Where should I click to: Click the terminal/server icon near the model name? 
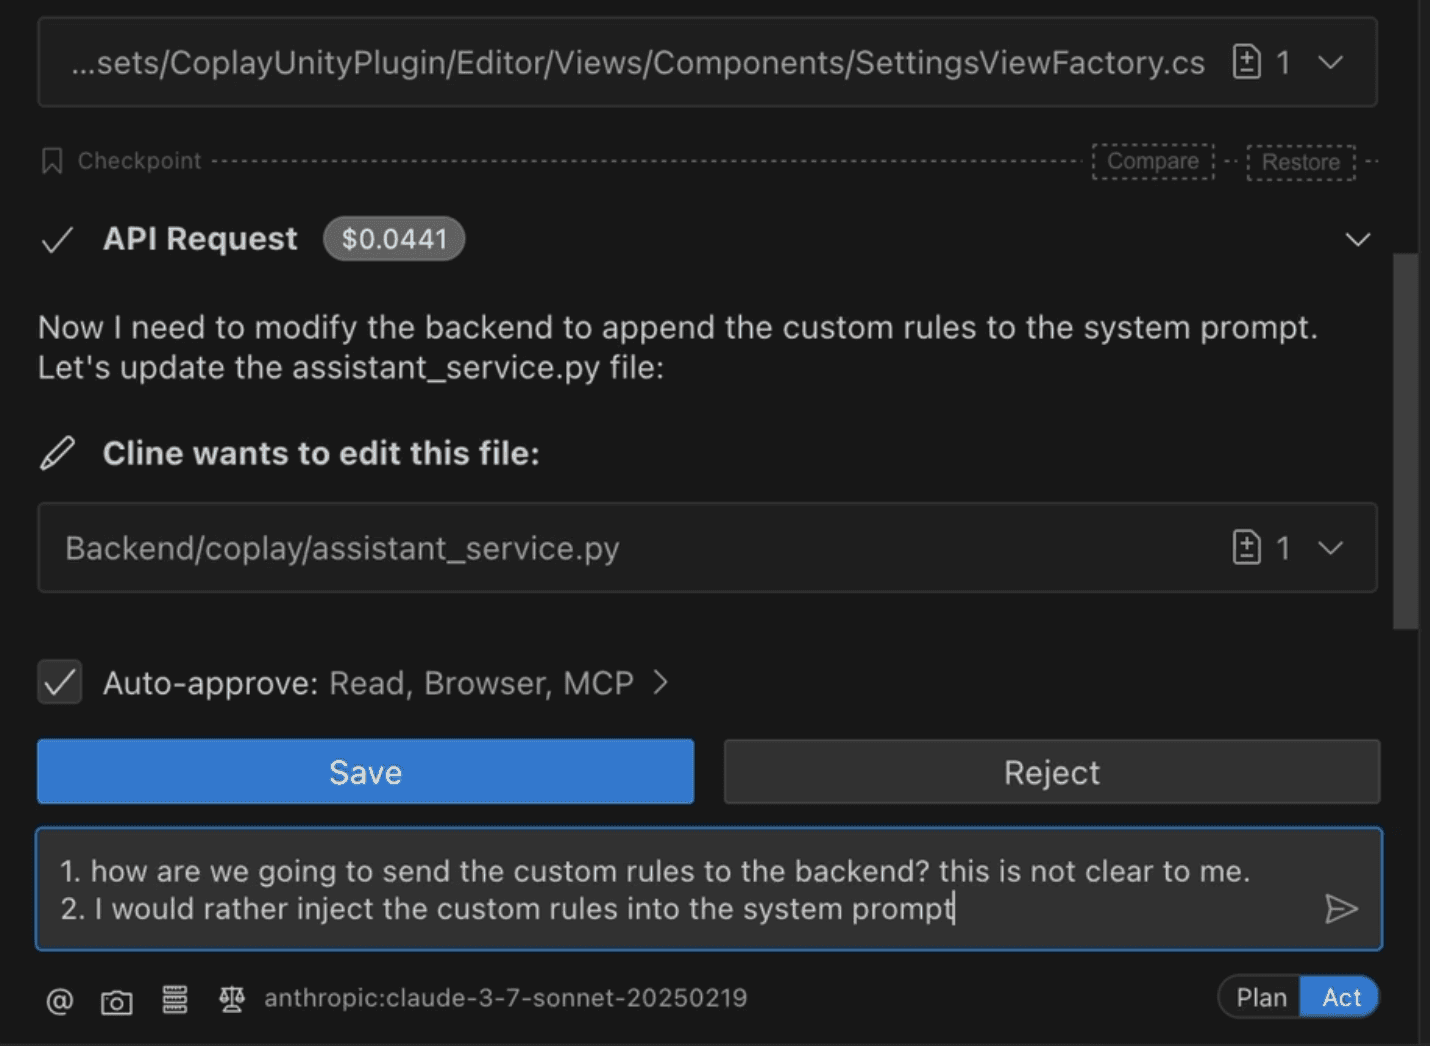click(x=174, y=998)
